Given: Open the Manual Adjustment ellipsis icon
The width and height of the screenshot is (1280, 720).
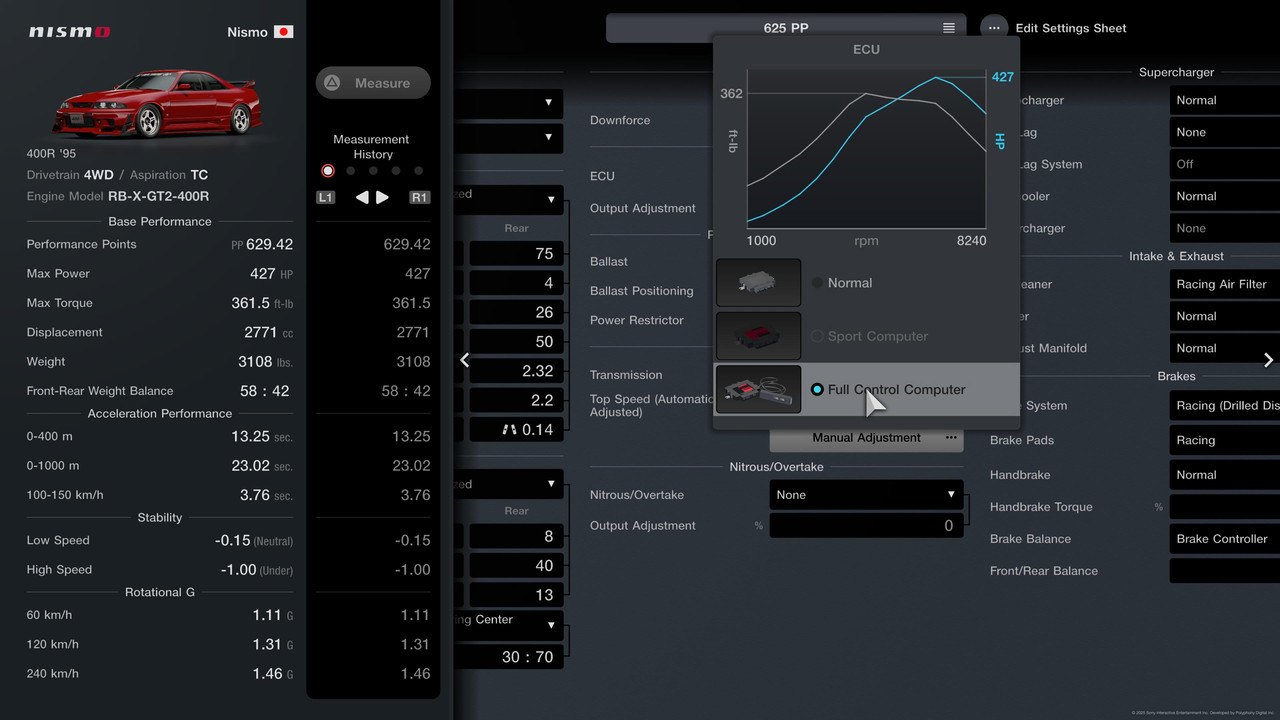Looking at the screenshot, I should point(951,438).
